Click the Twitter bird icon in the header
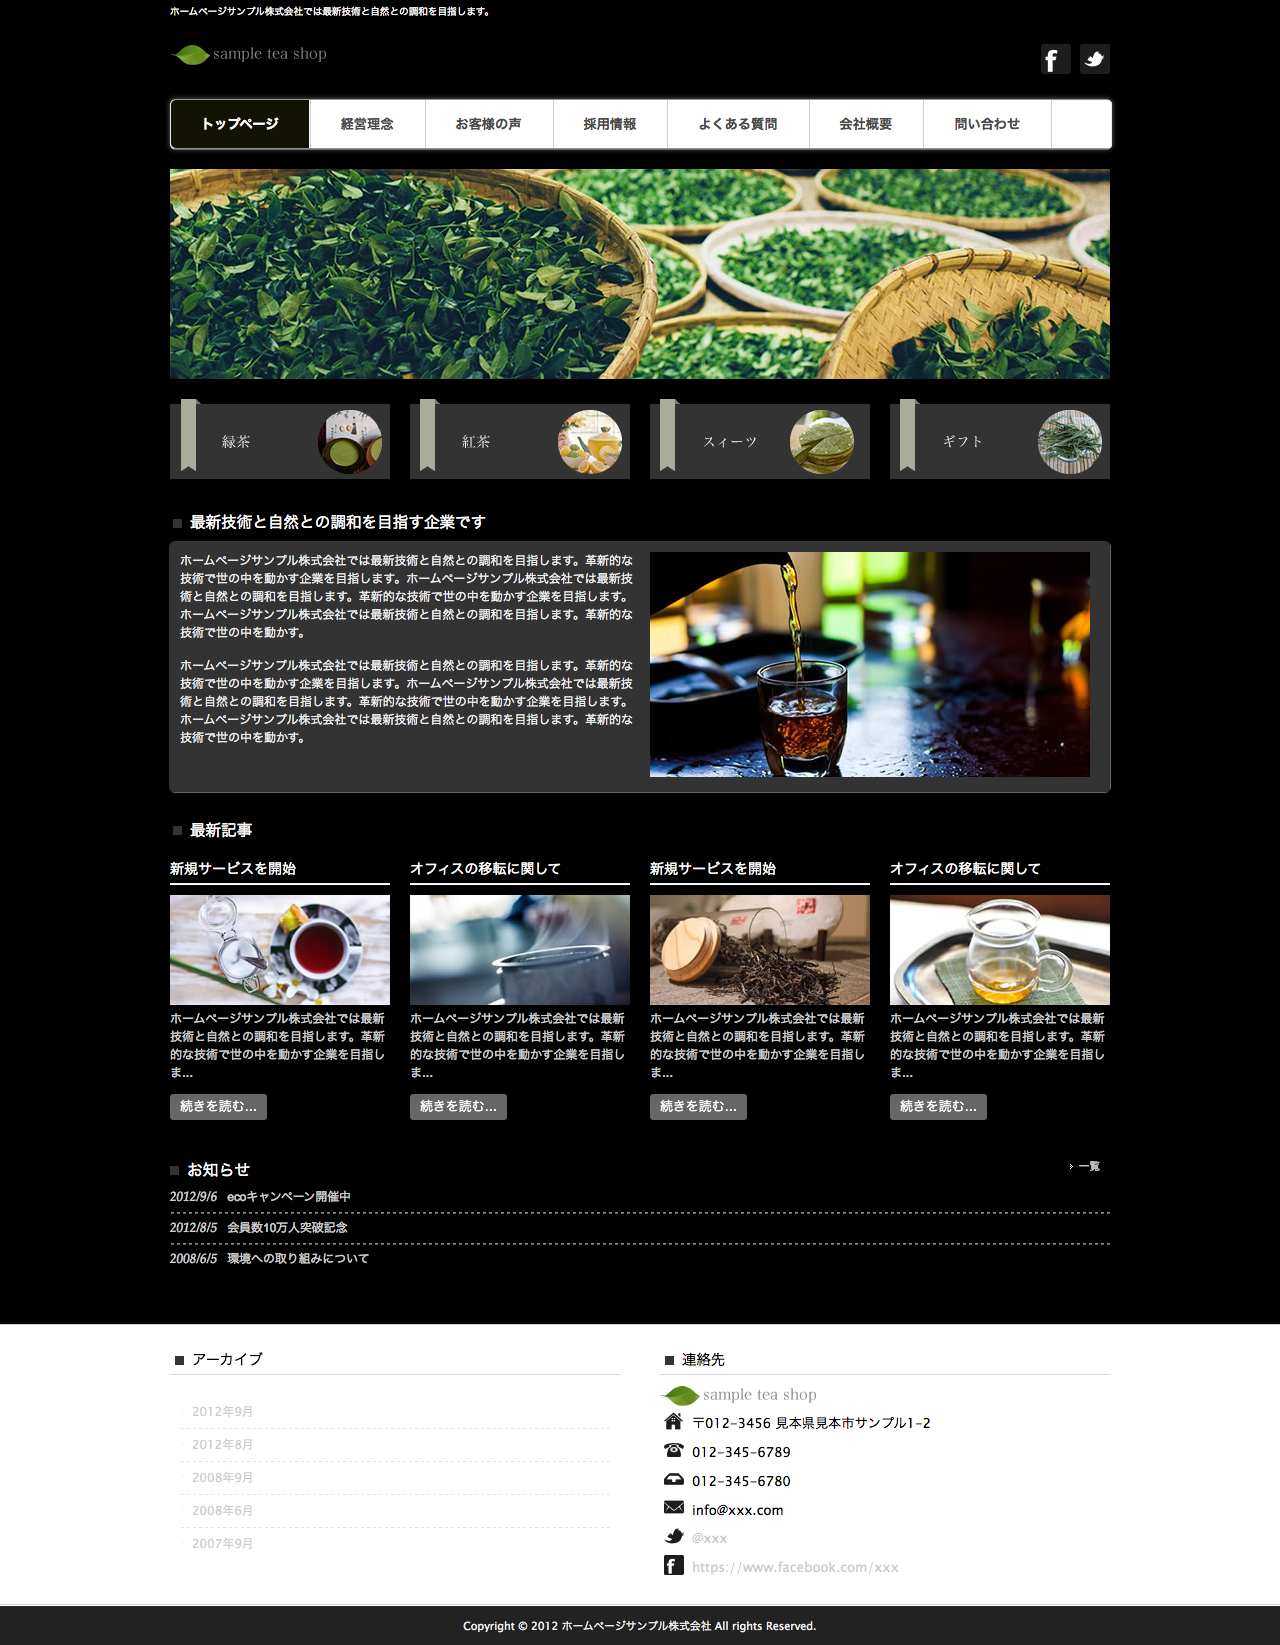This screenshot has height=1645, width=1280. 1094,60
